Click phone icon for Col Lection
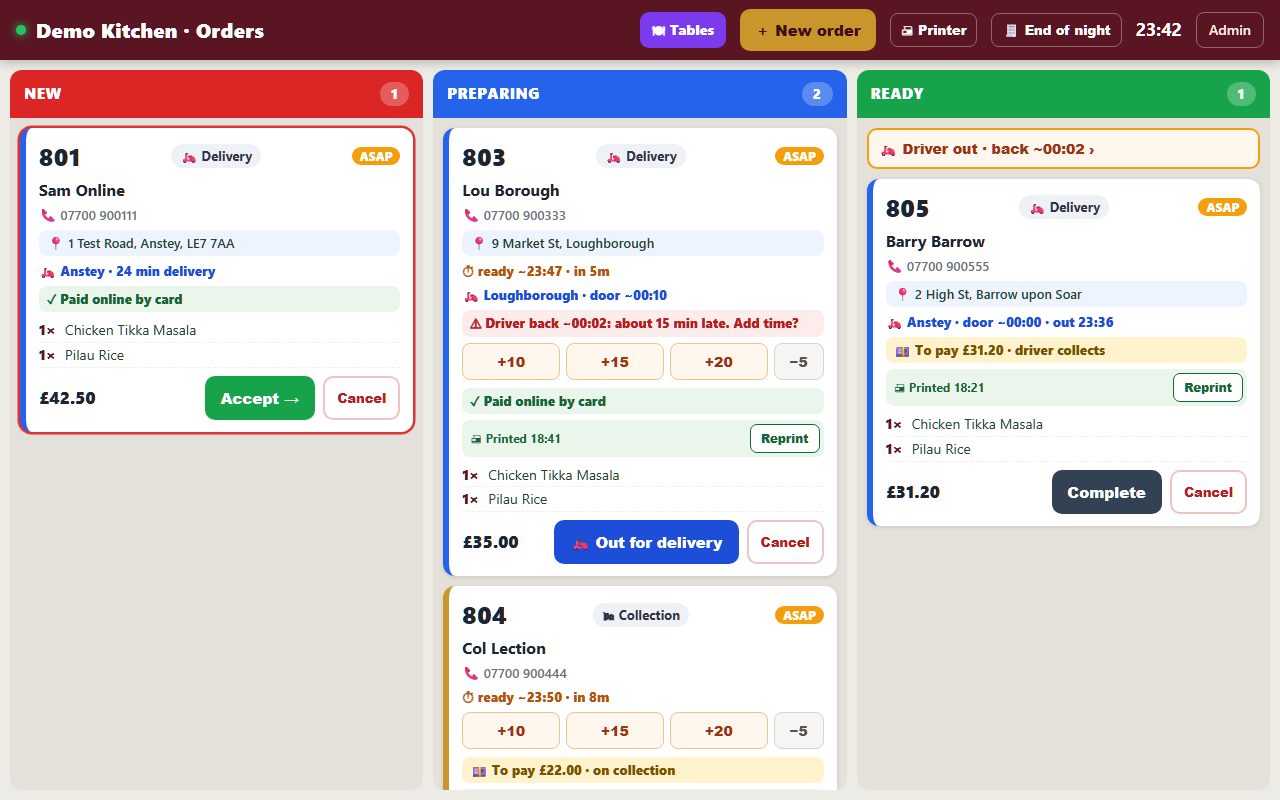 click(471, 673)
